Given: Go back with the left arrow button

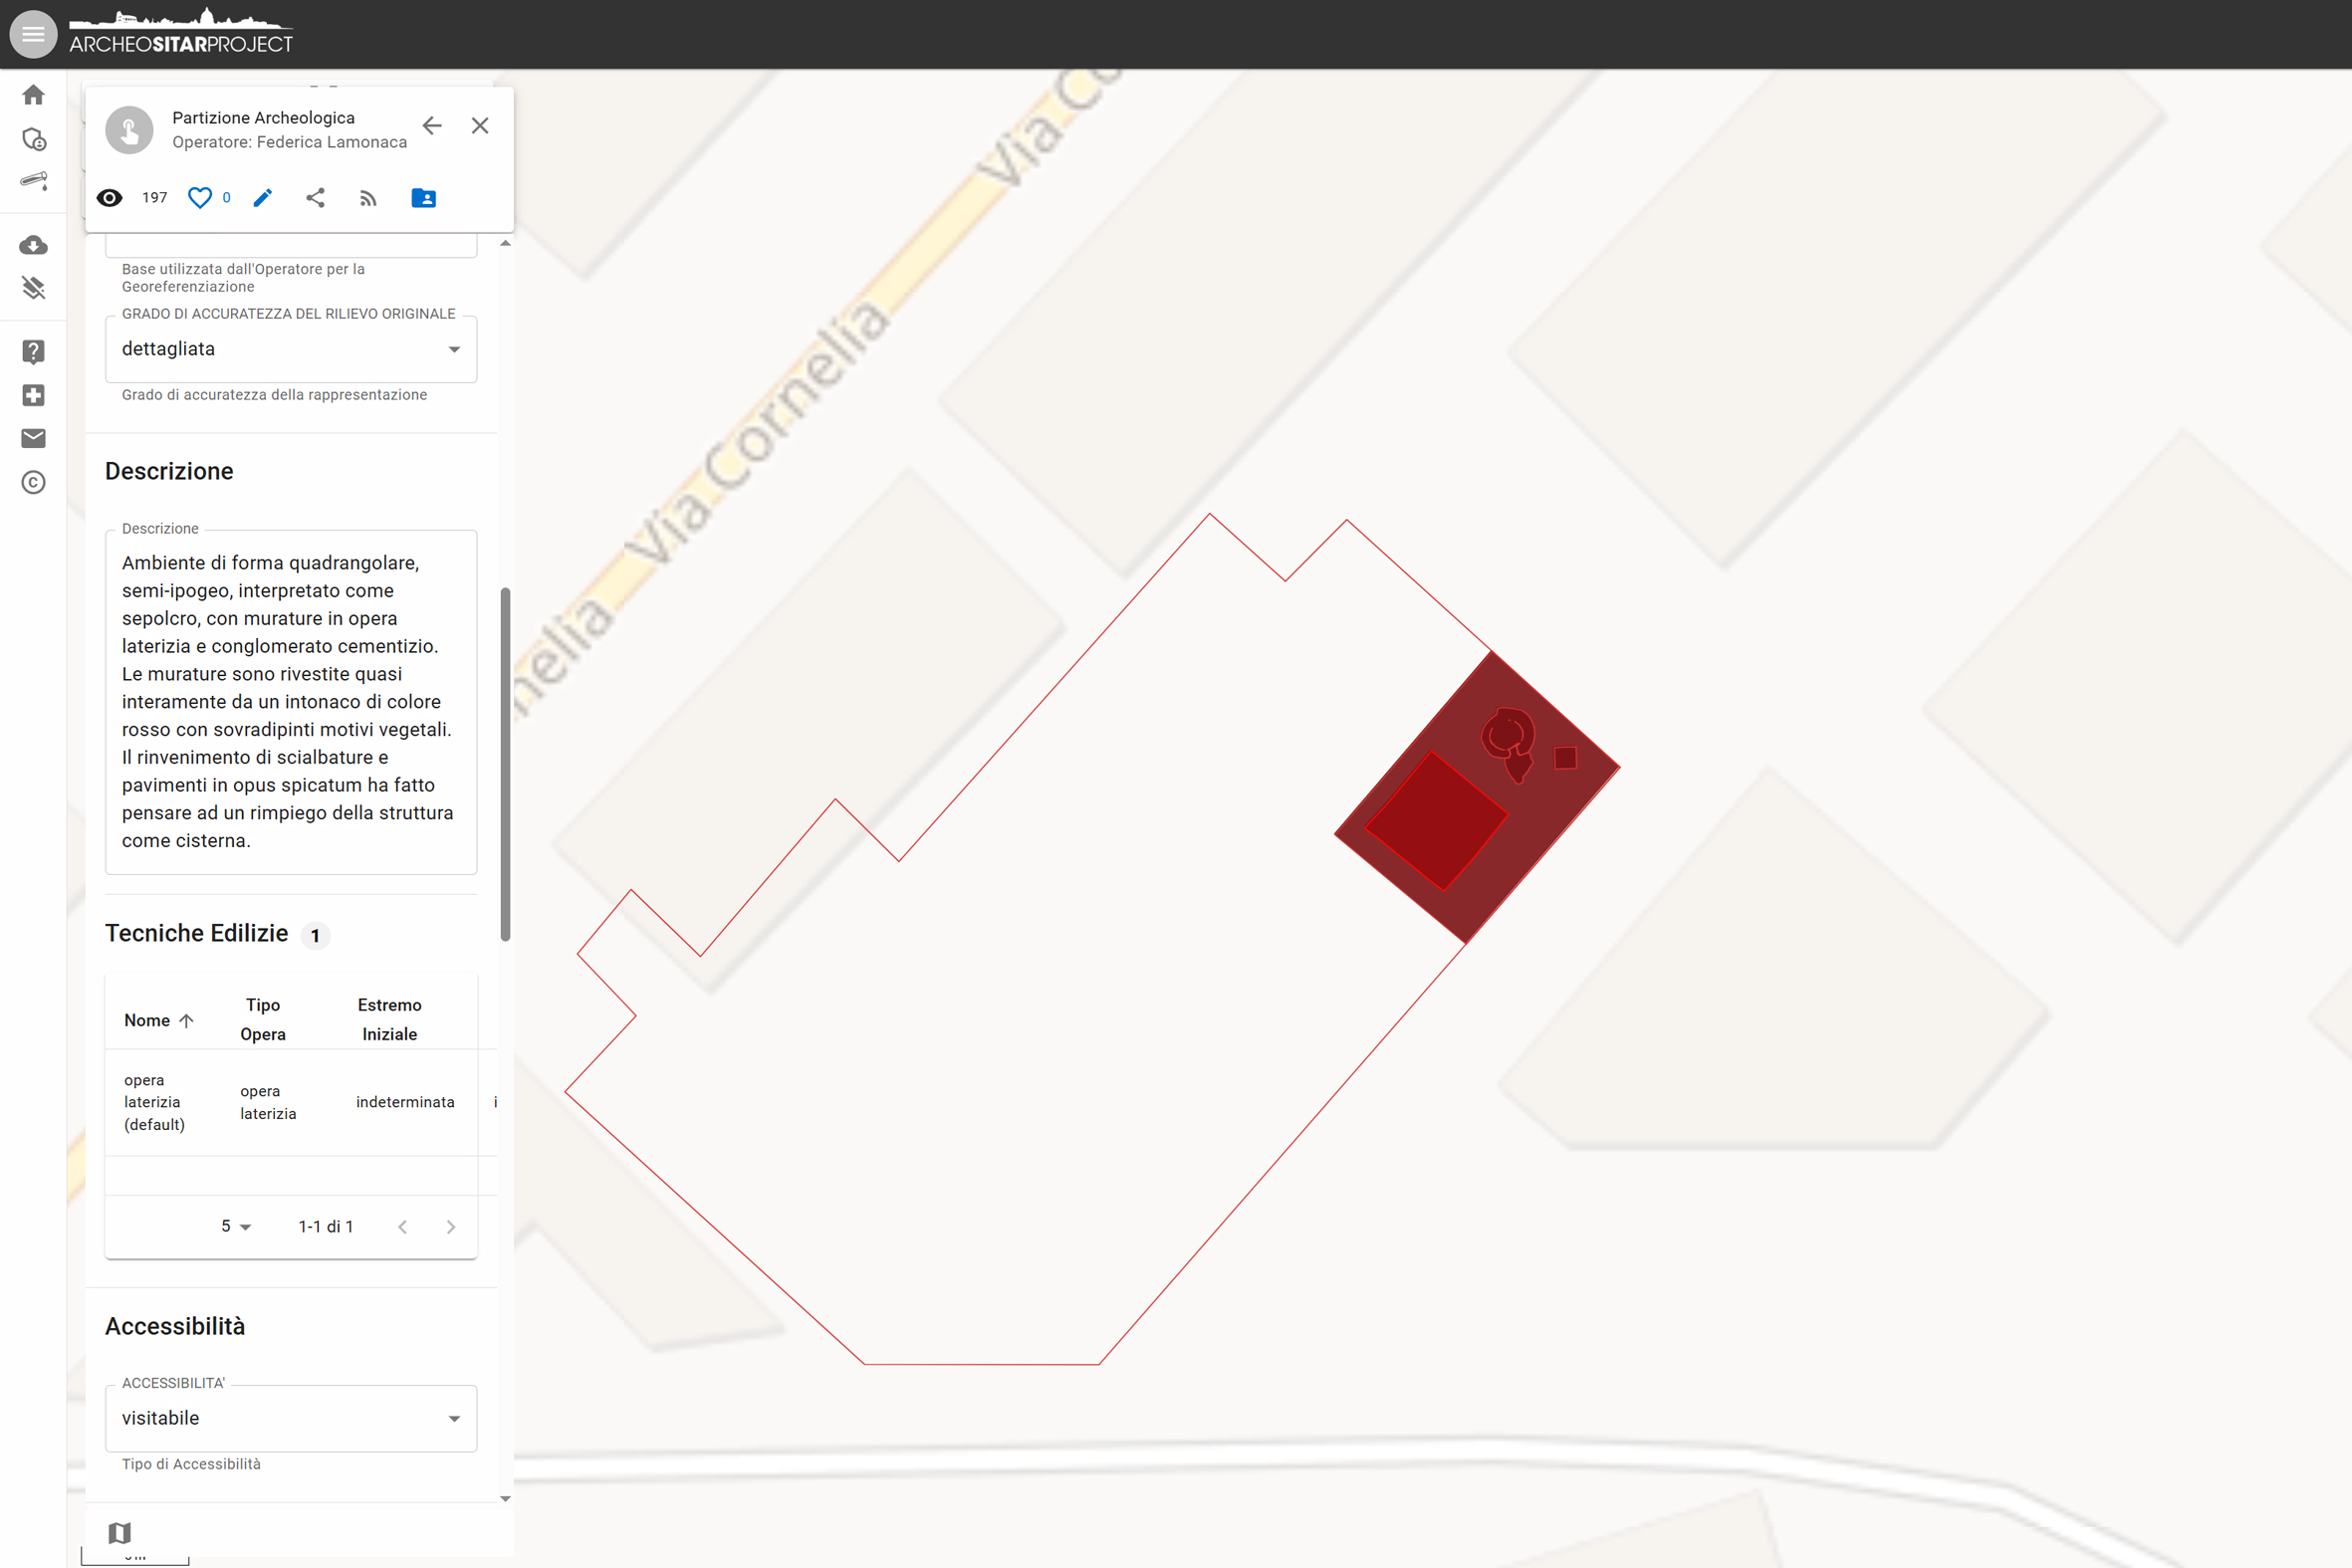Looking at the screenshot, I should (432, 126).
